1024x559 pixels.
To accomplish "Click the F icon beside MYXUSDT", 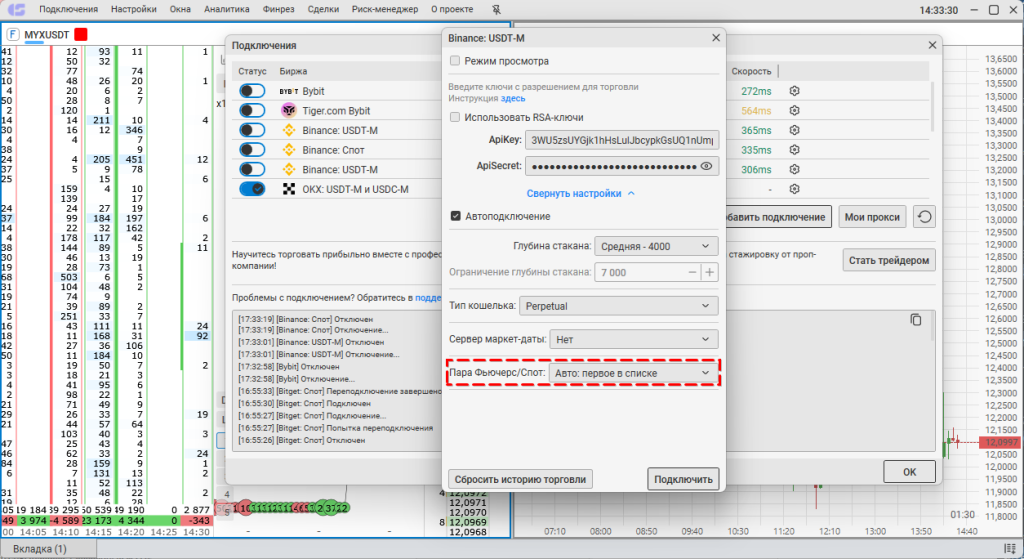I will coord(12,34).
